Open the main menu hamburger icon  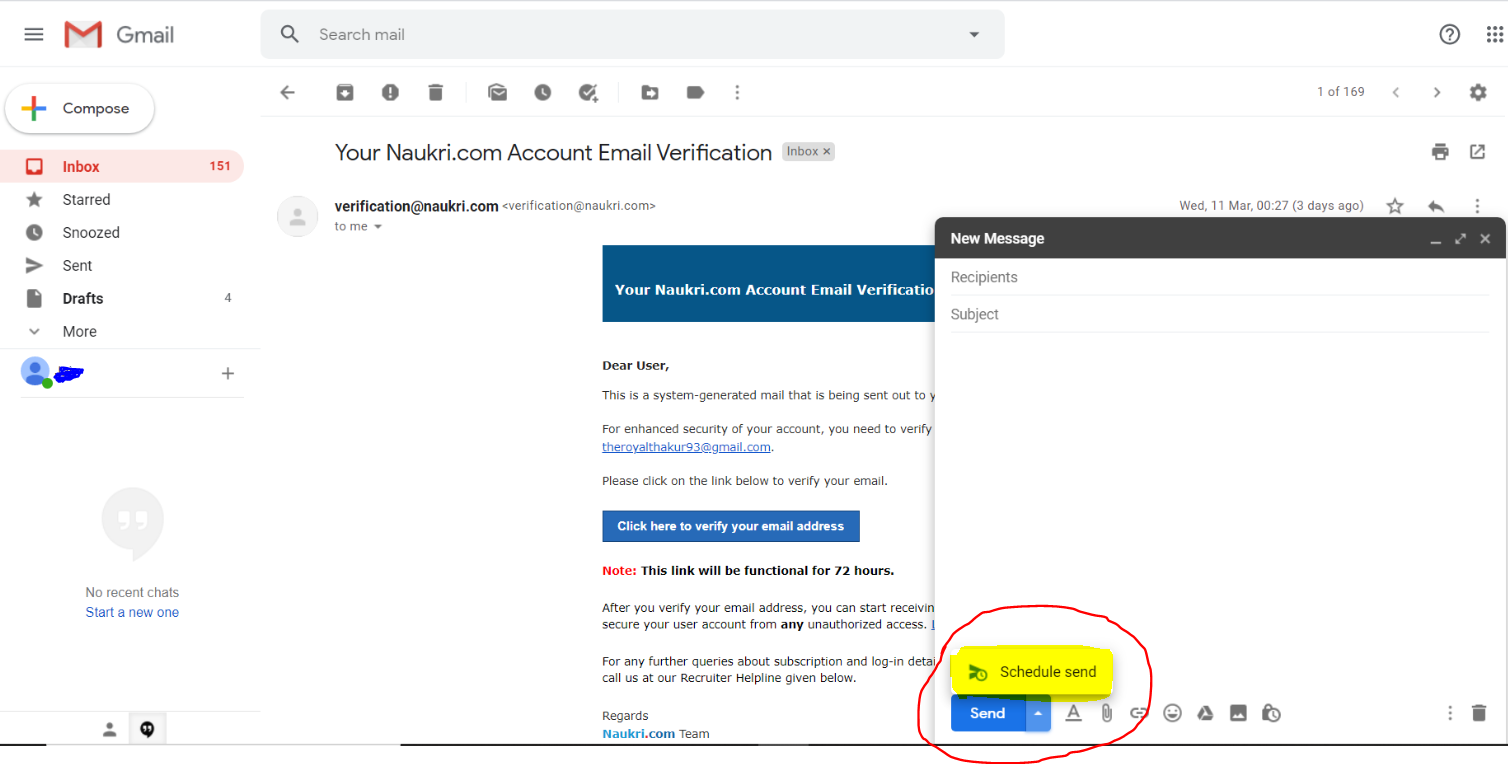pyautogui.click(x=34, y=34)
